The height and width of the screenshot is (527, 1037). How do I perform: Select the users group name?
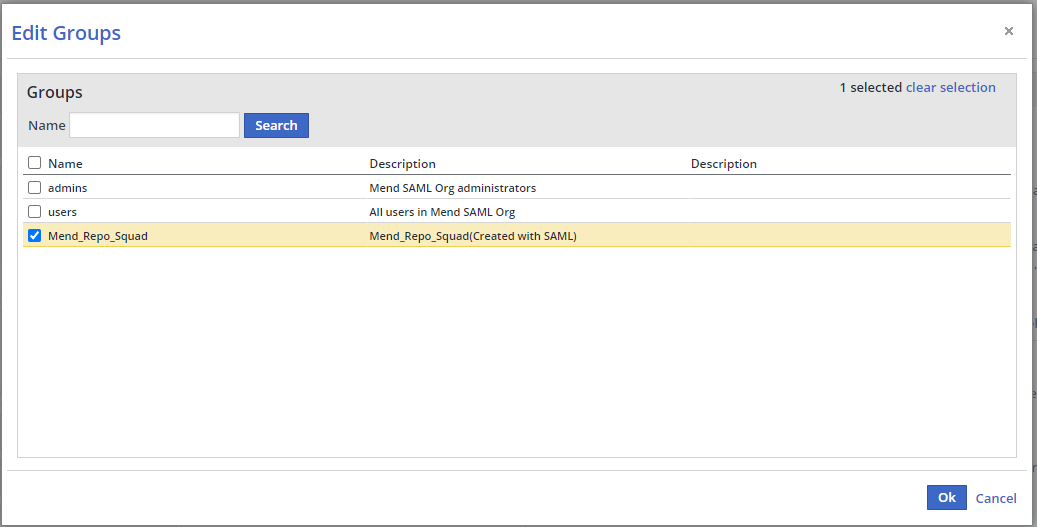tap(62, 212)
